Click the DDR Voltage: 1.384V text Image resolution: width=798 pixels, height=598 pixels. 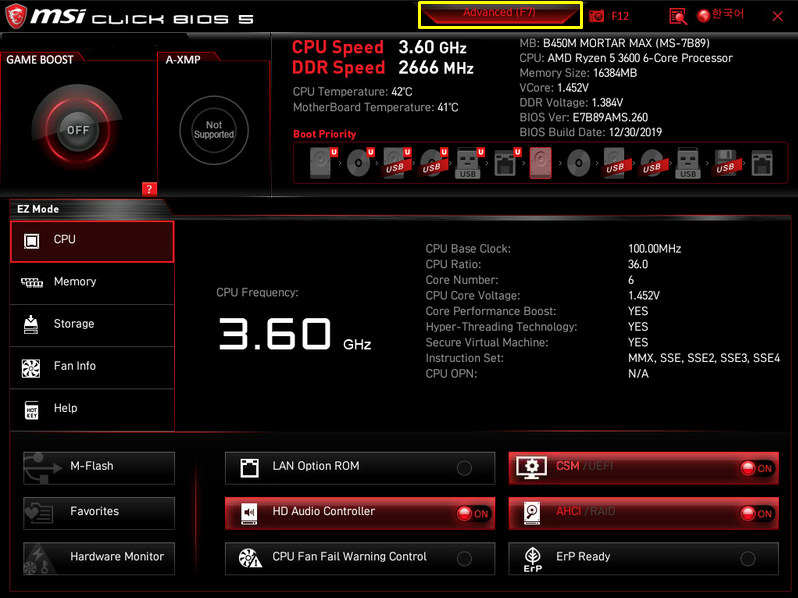pyautogui.click(x=571, y=102)
